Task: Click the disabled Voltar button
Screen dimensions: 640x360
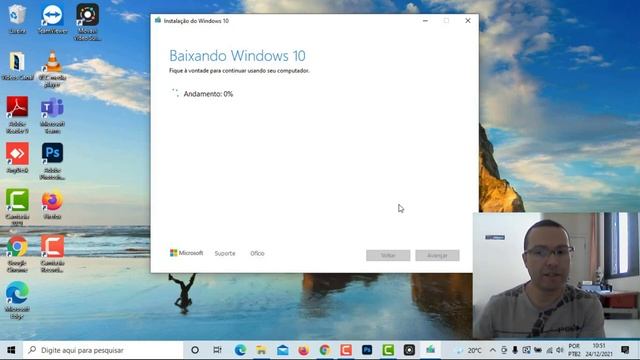Action: click(x=388, y=256)
